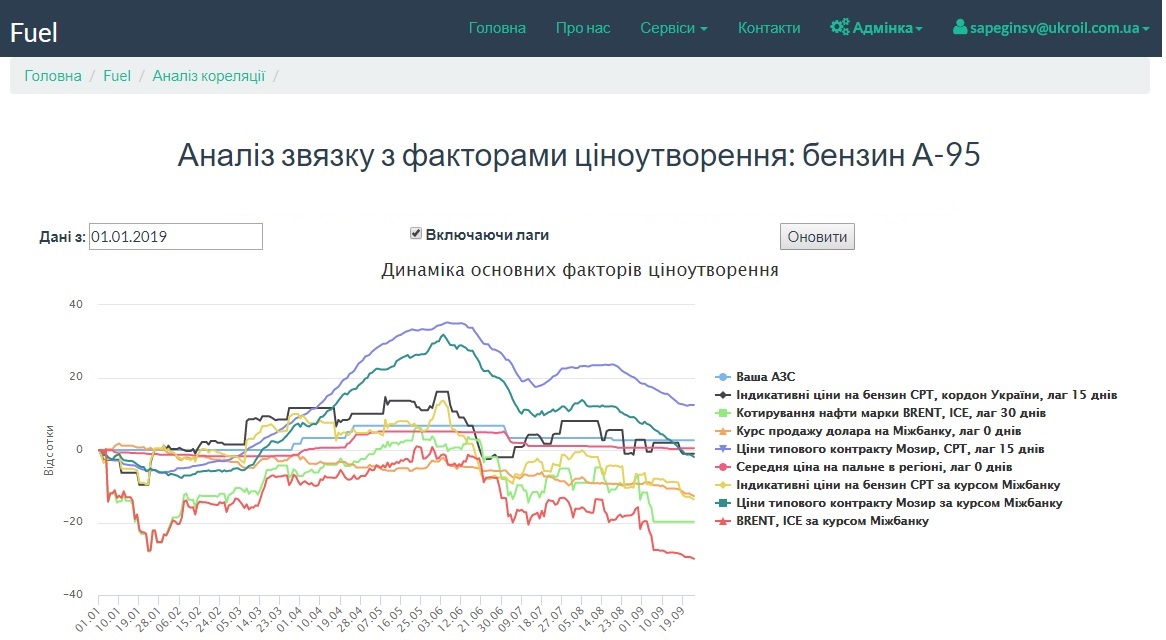Click the Оновити button

[817, 236]
